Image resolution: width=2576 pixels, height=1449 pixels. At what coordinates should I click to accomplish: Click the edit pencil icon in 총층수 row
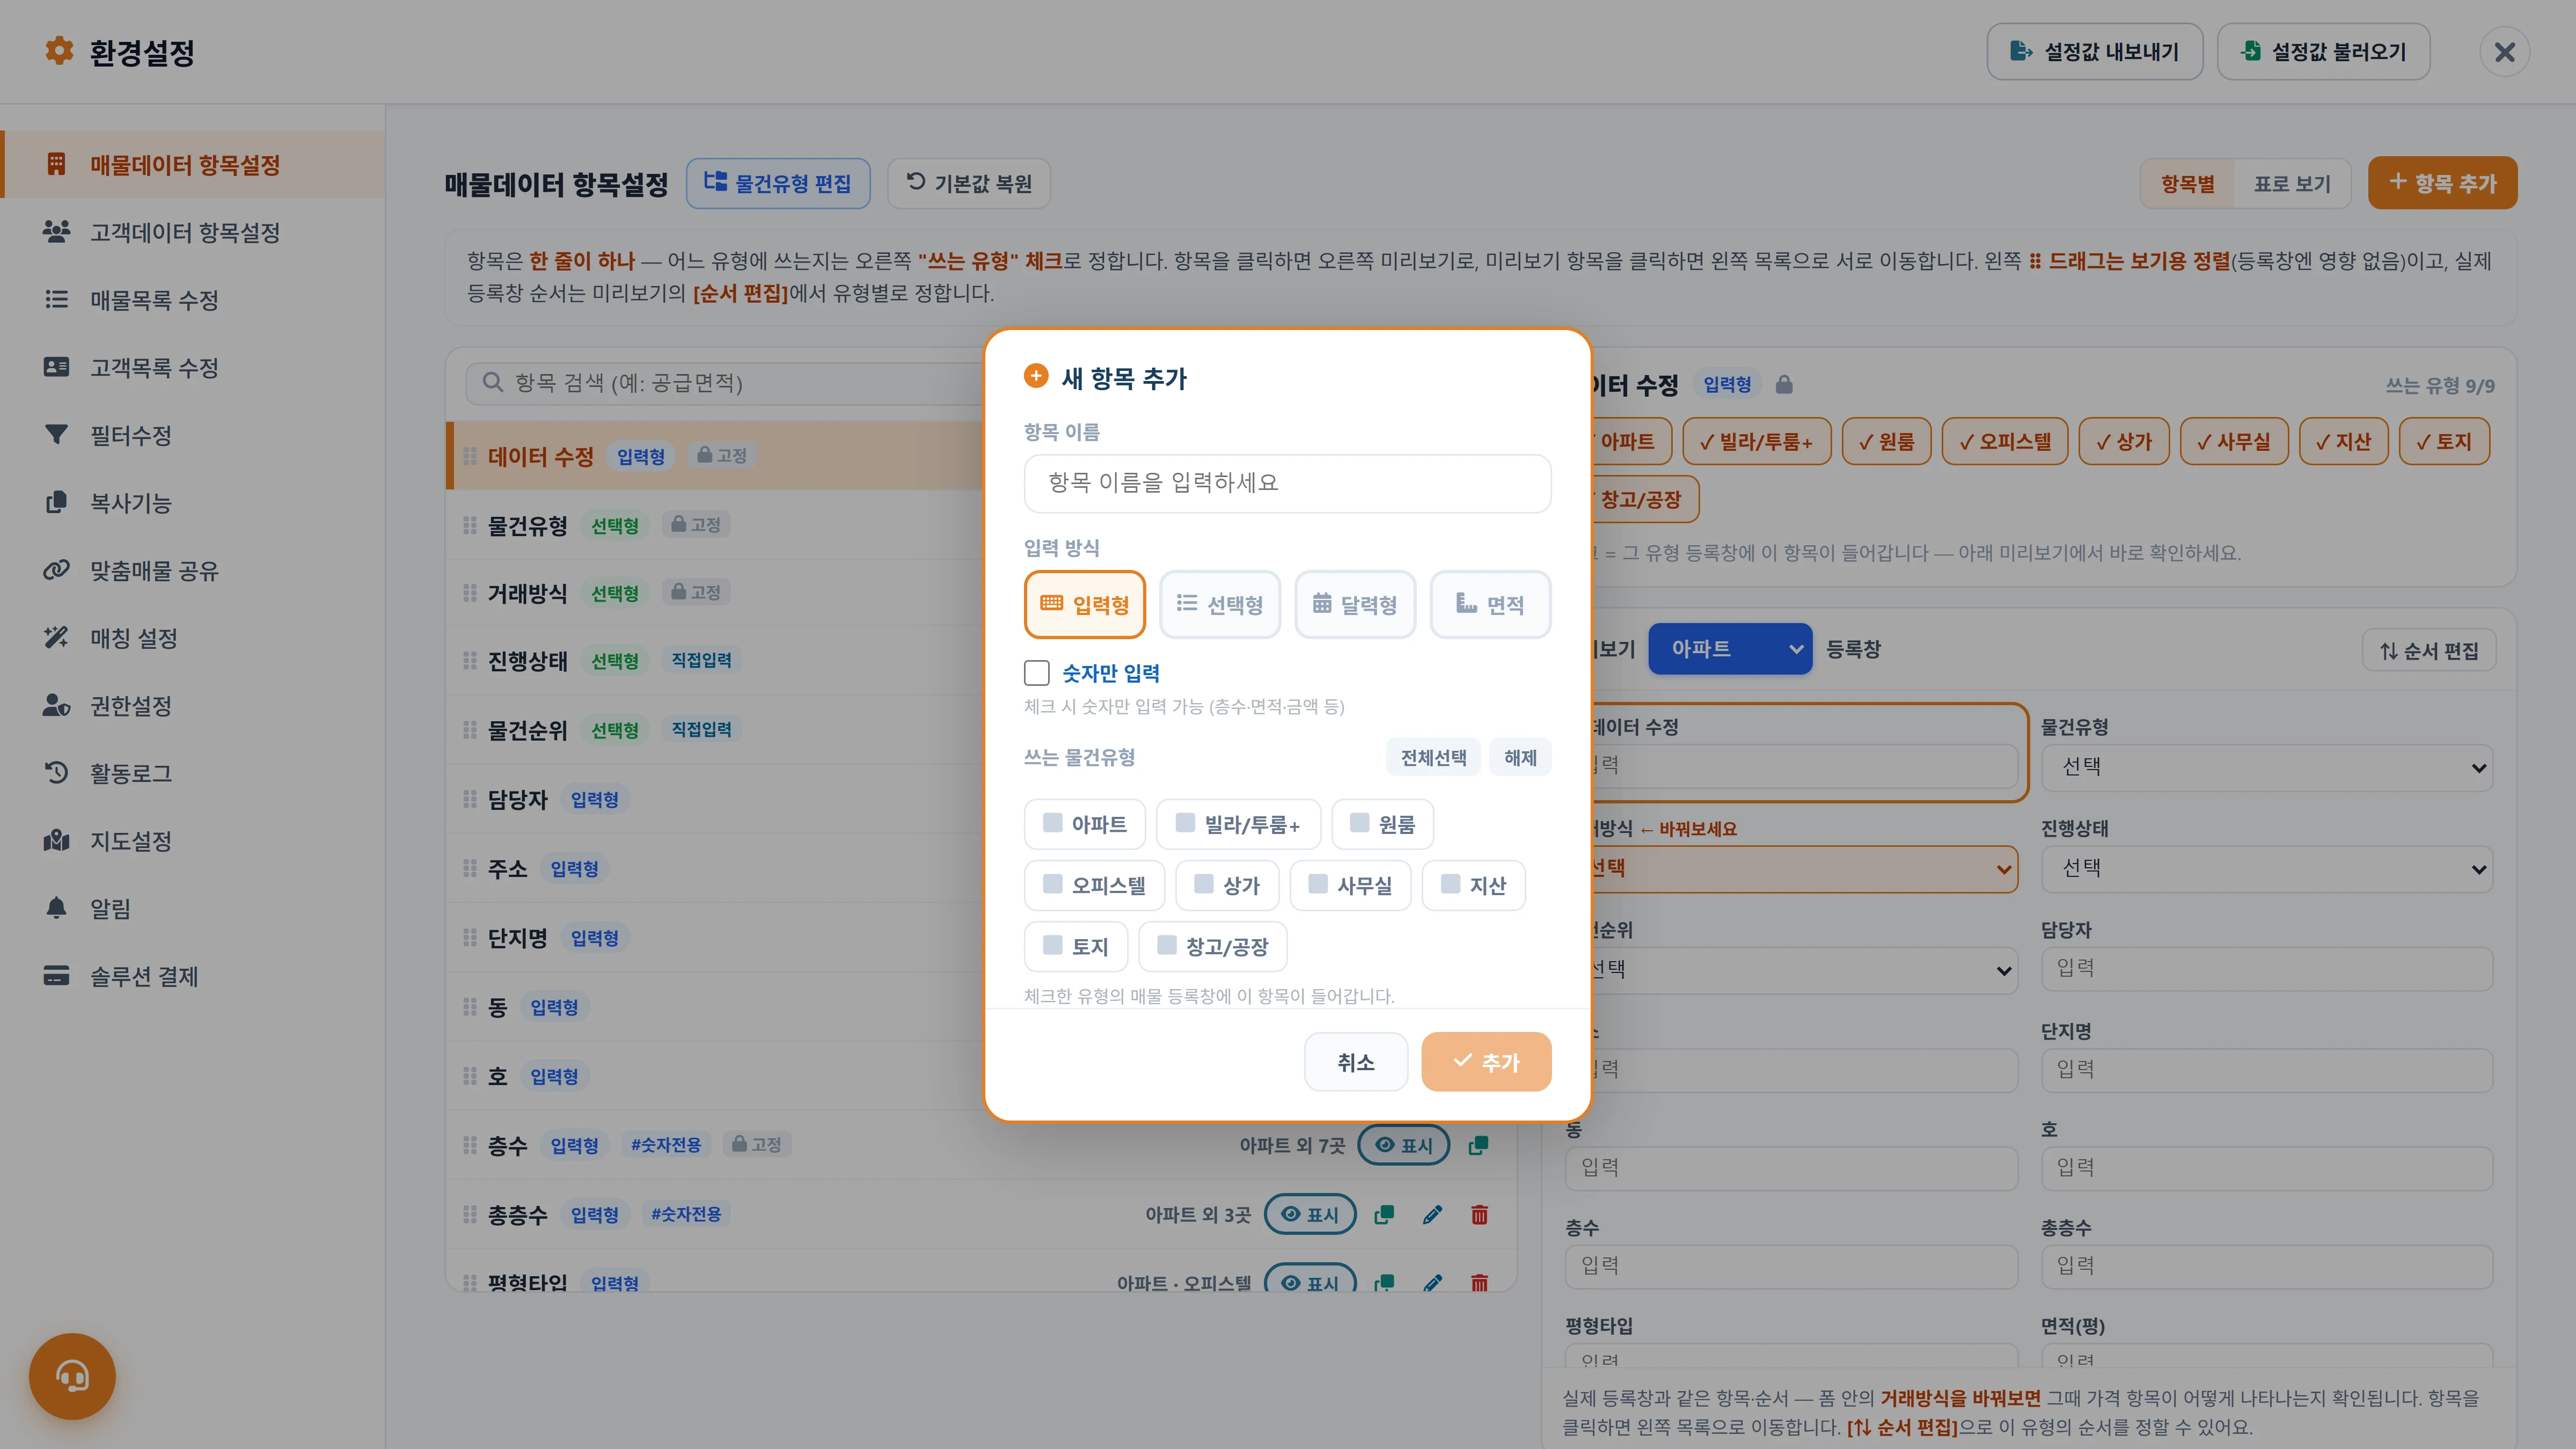[1432, 1214]
